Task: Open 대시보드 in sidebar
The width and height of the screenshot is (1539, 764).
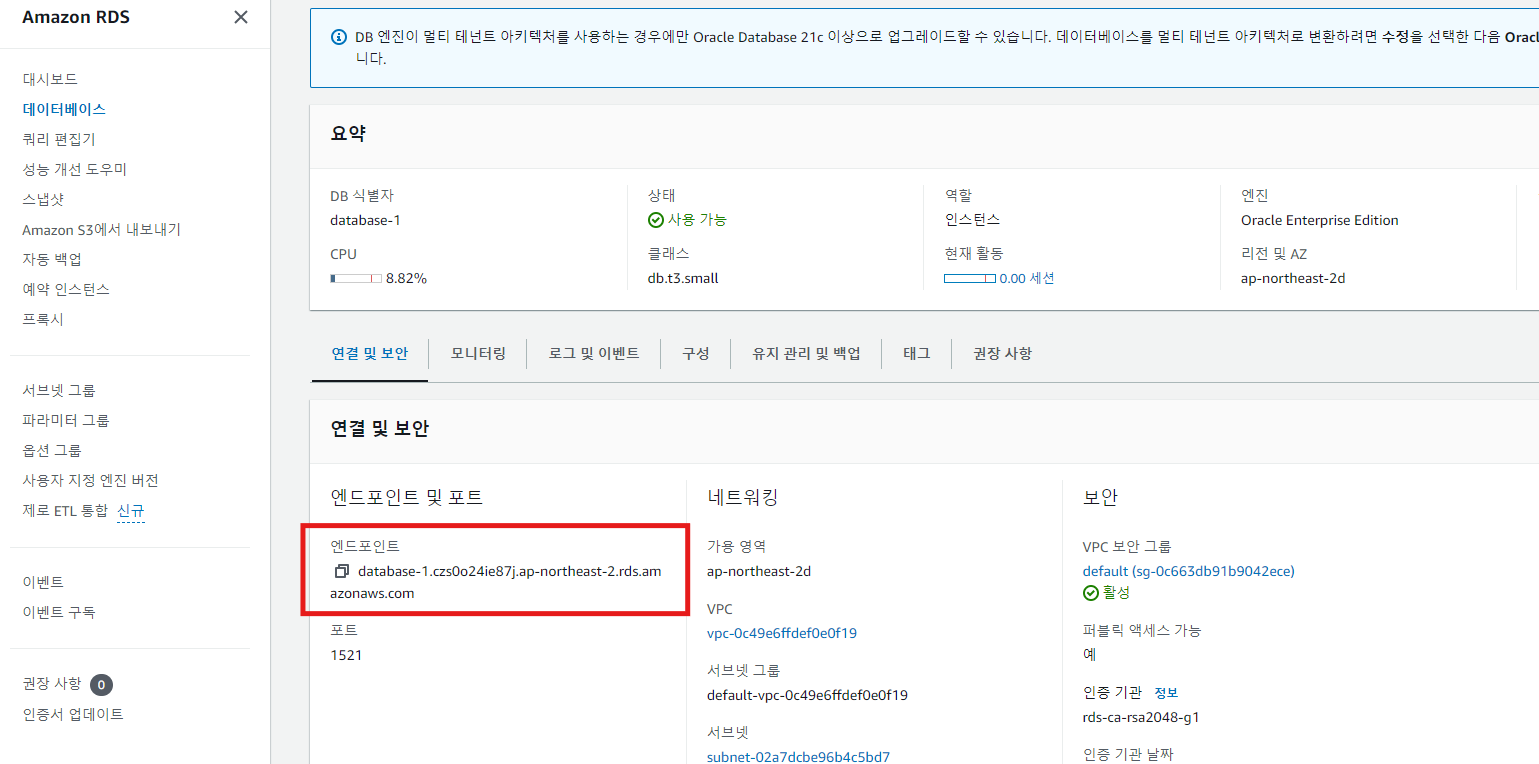Action: click(x=50, y=79)
